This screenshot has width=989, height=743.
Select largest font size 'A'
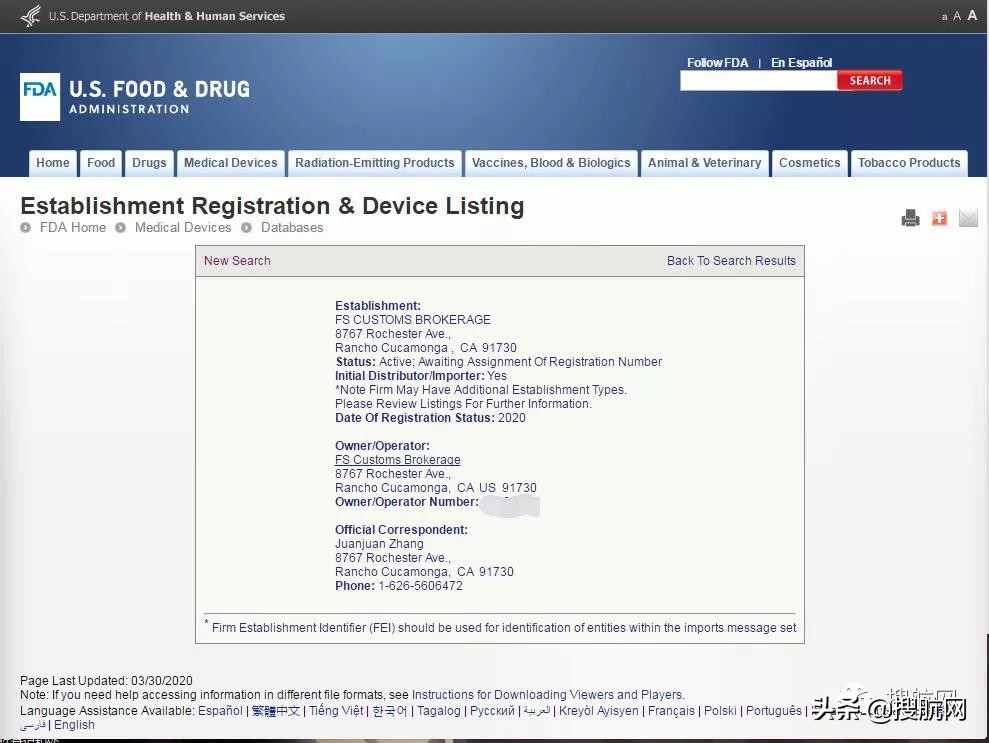(x=973, y=15)
